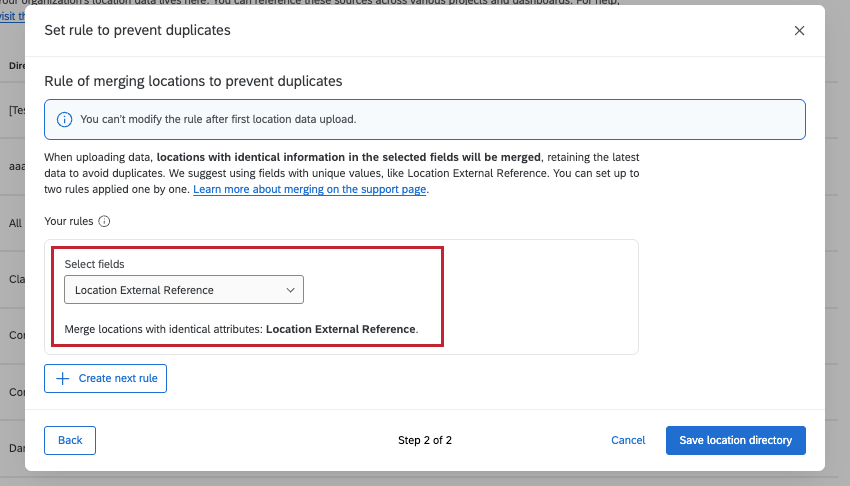Click the Your rules label
850x486 pixels.
click(x=69, y=221)
